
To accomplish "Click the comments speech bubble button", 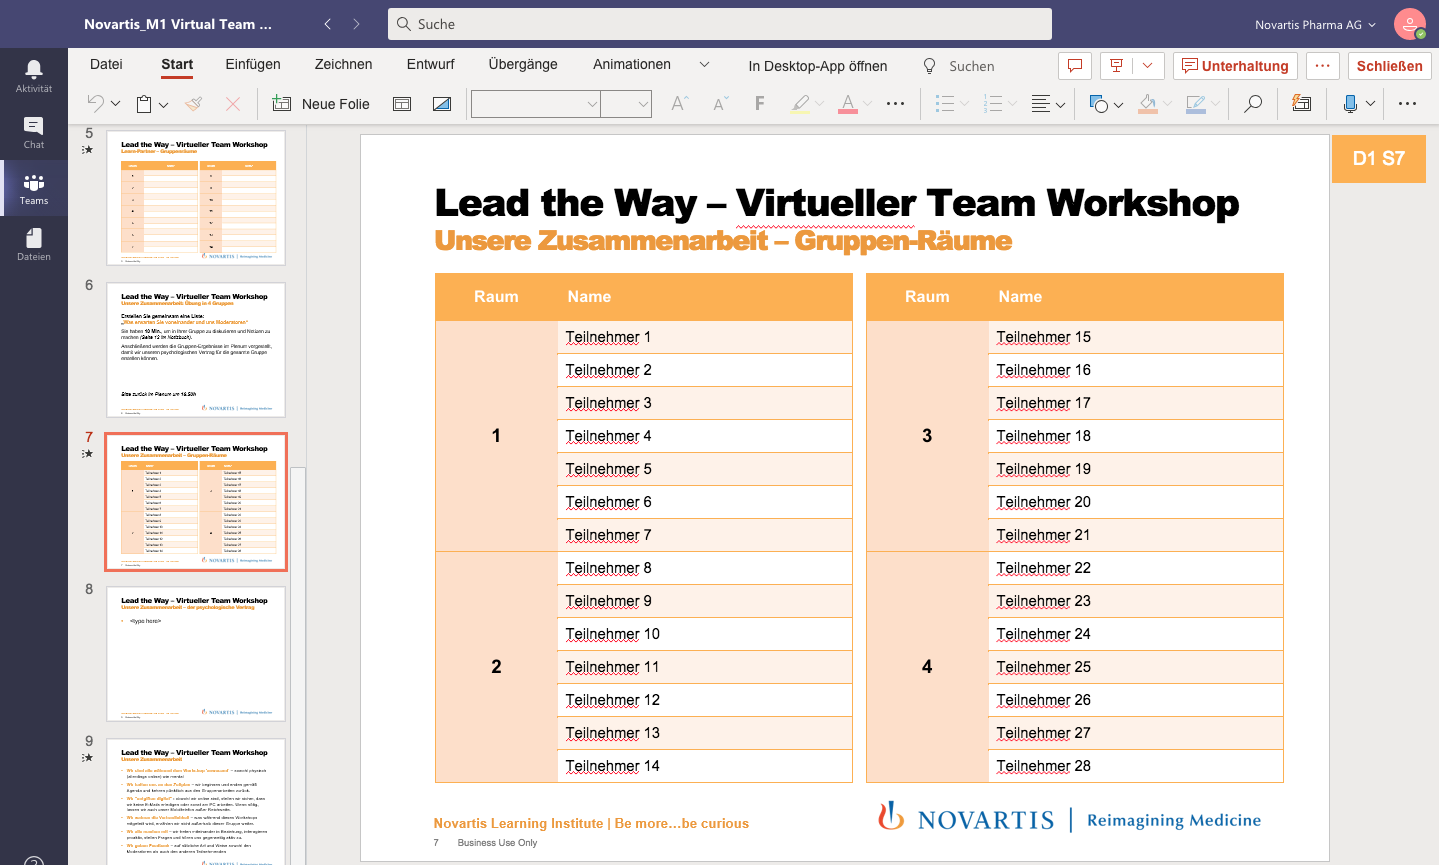I will [1075, 66].
